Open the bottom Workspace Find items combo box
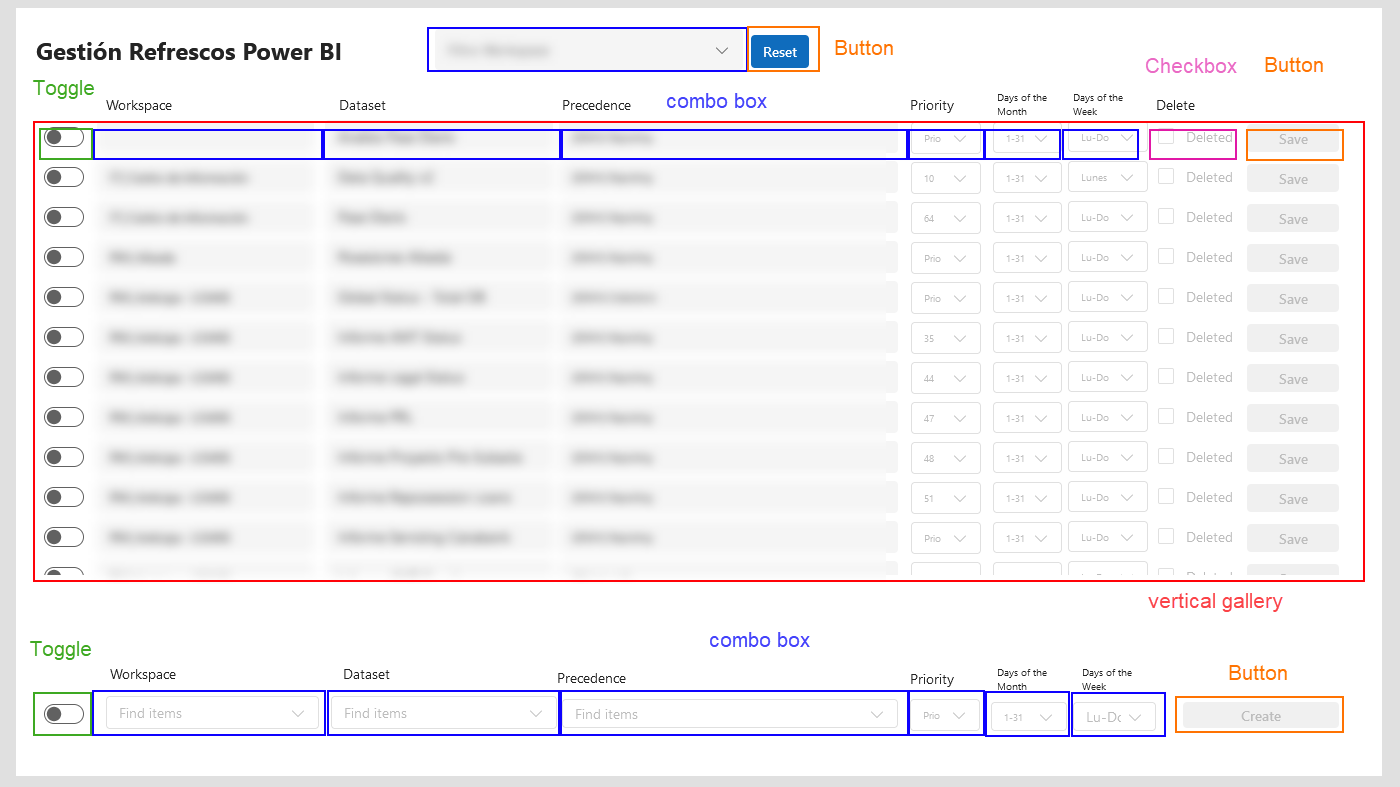Viewport: 1400px width, 787px height. [x=212, y=713]
